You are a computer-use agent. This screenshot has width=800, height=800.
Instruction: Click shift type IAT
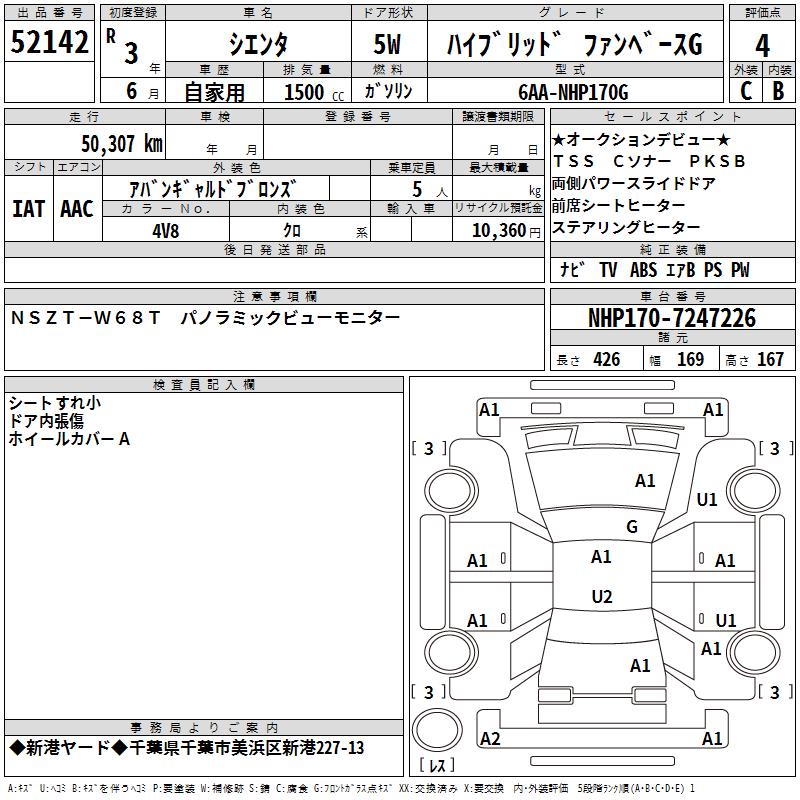coord(29,209)
